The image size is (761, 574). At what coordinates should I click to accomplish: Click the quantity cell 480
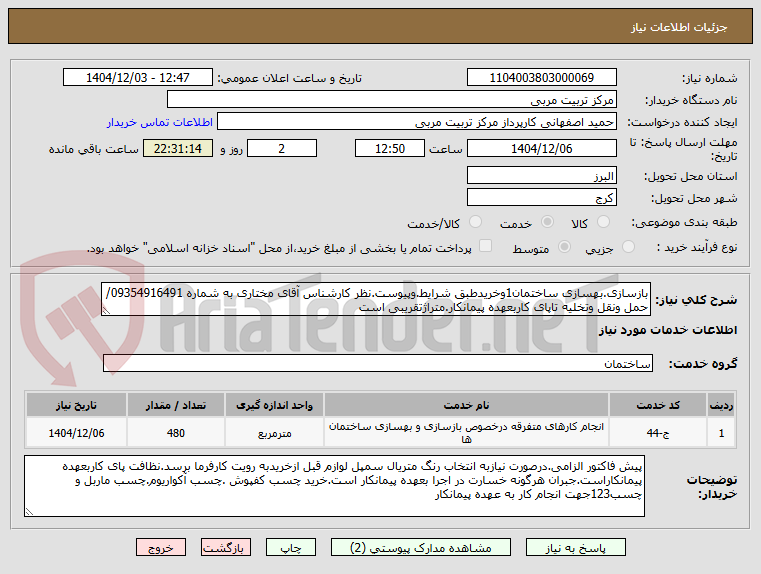(x=176, y=433)
